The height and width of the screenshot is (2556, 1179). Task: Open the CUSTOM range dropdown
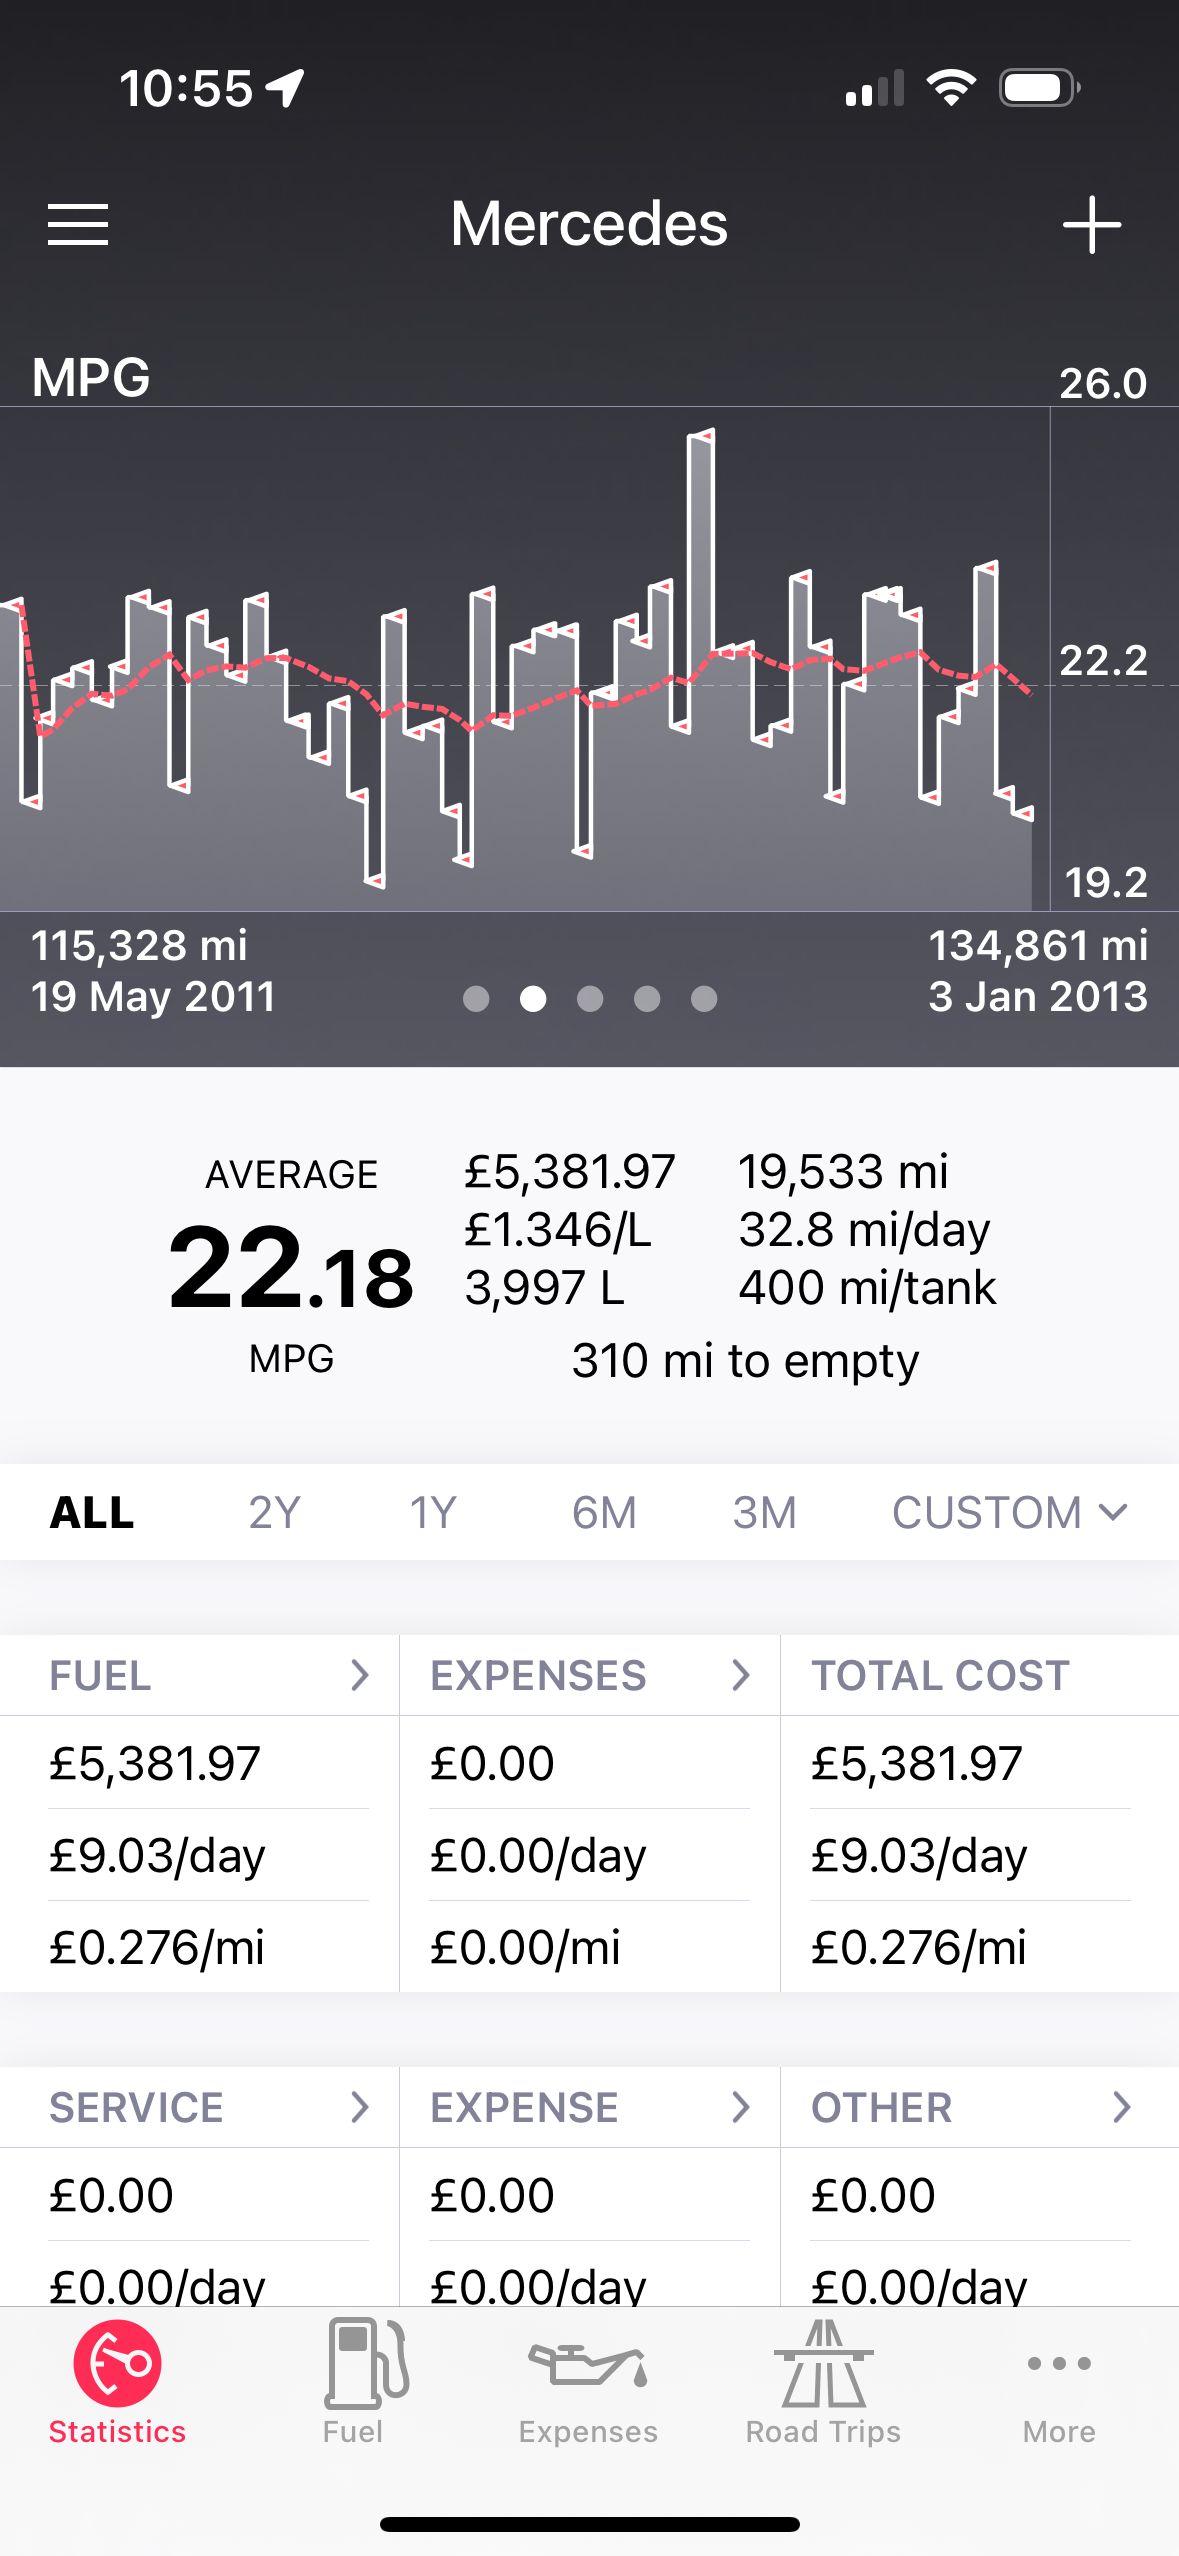coord(1009,1512)
